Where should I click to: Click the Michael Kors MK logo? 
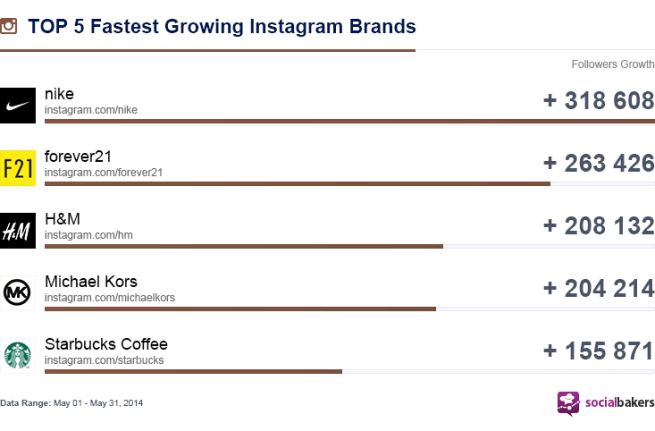point(18,292)
